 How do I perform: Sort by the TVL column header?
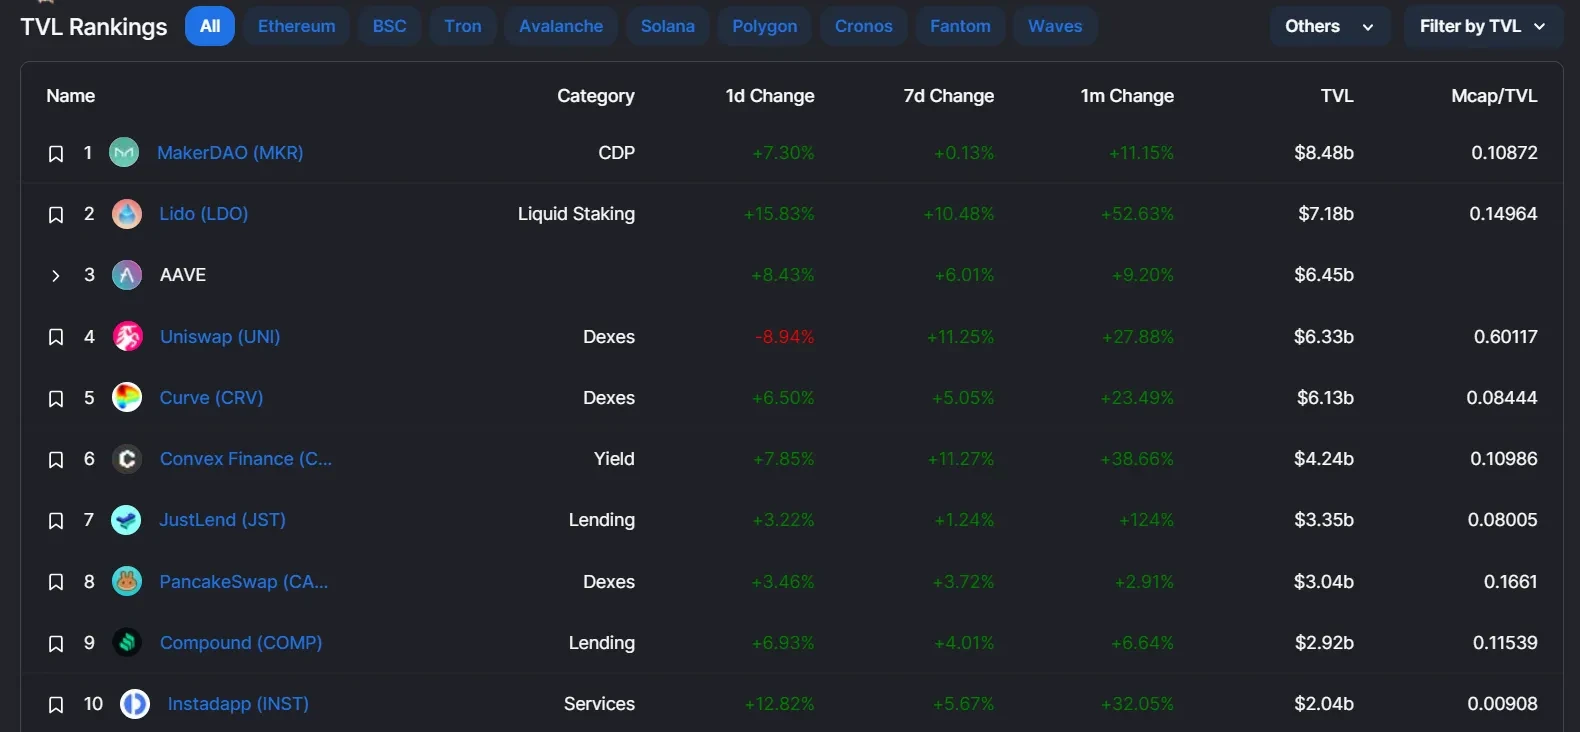point(1337,96)
